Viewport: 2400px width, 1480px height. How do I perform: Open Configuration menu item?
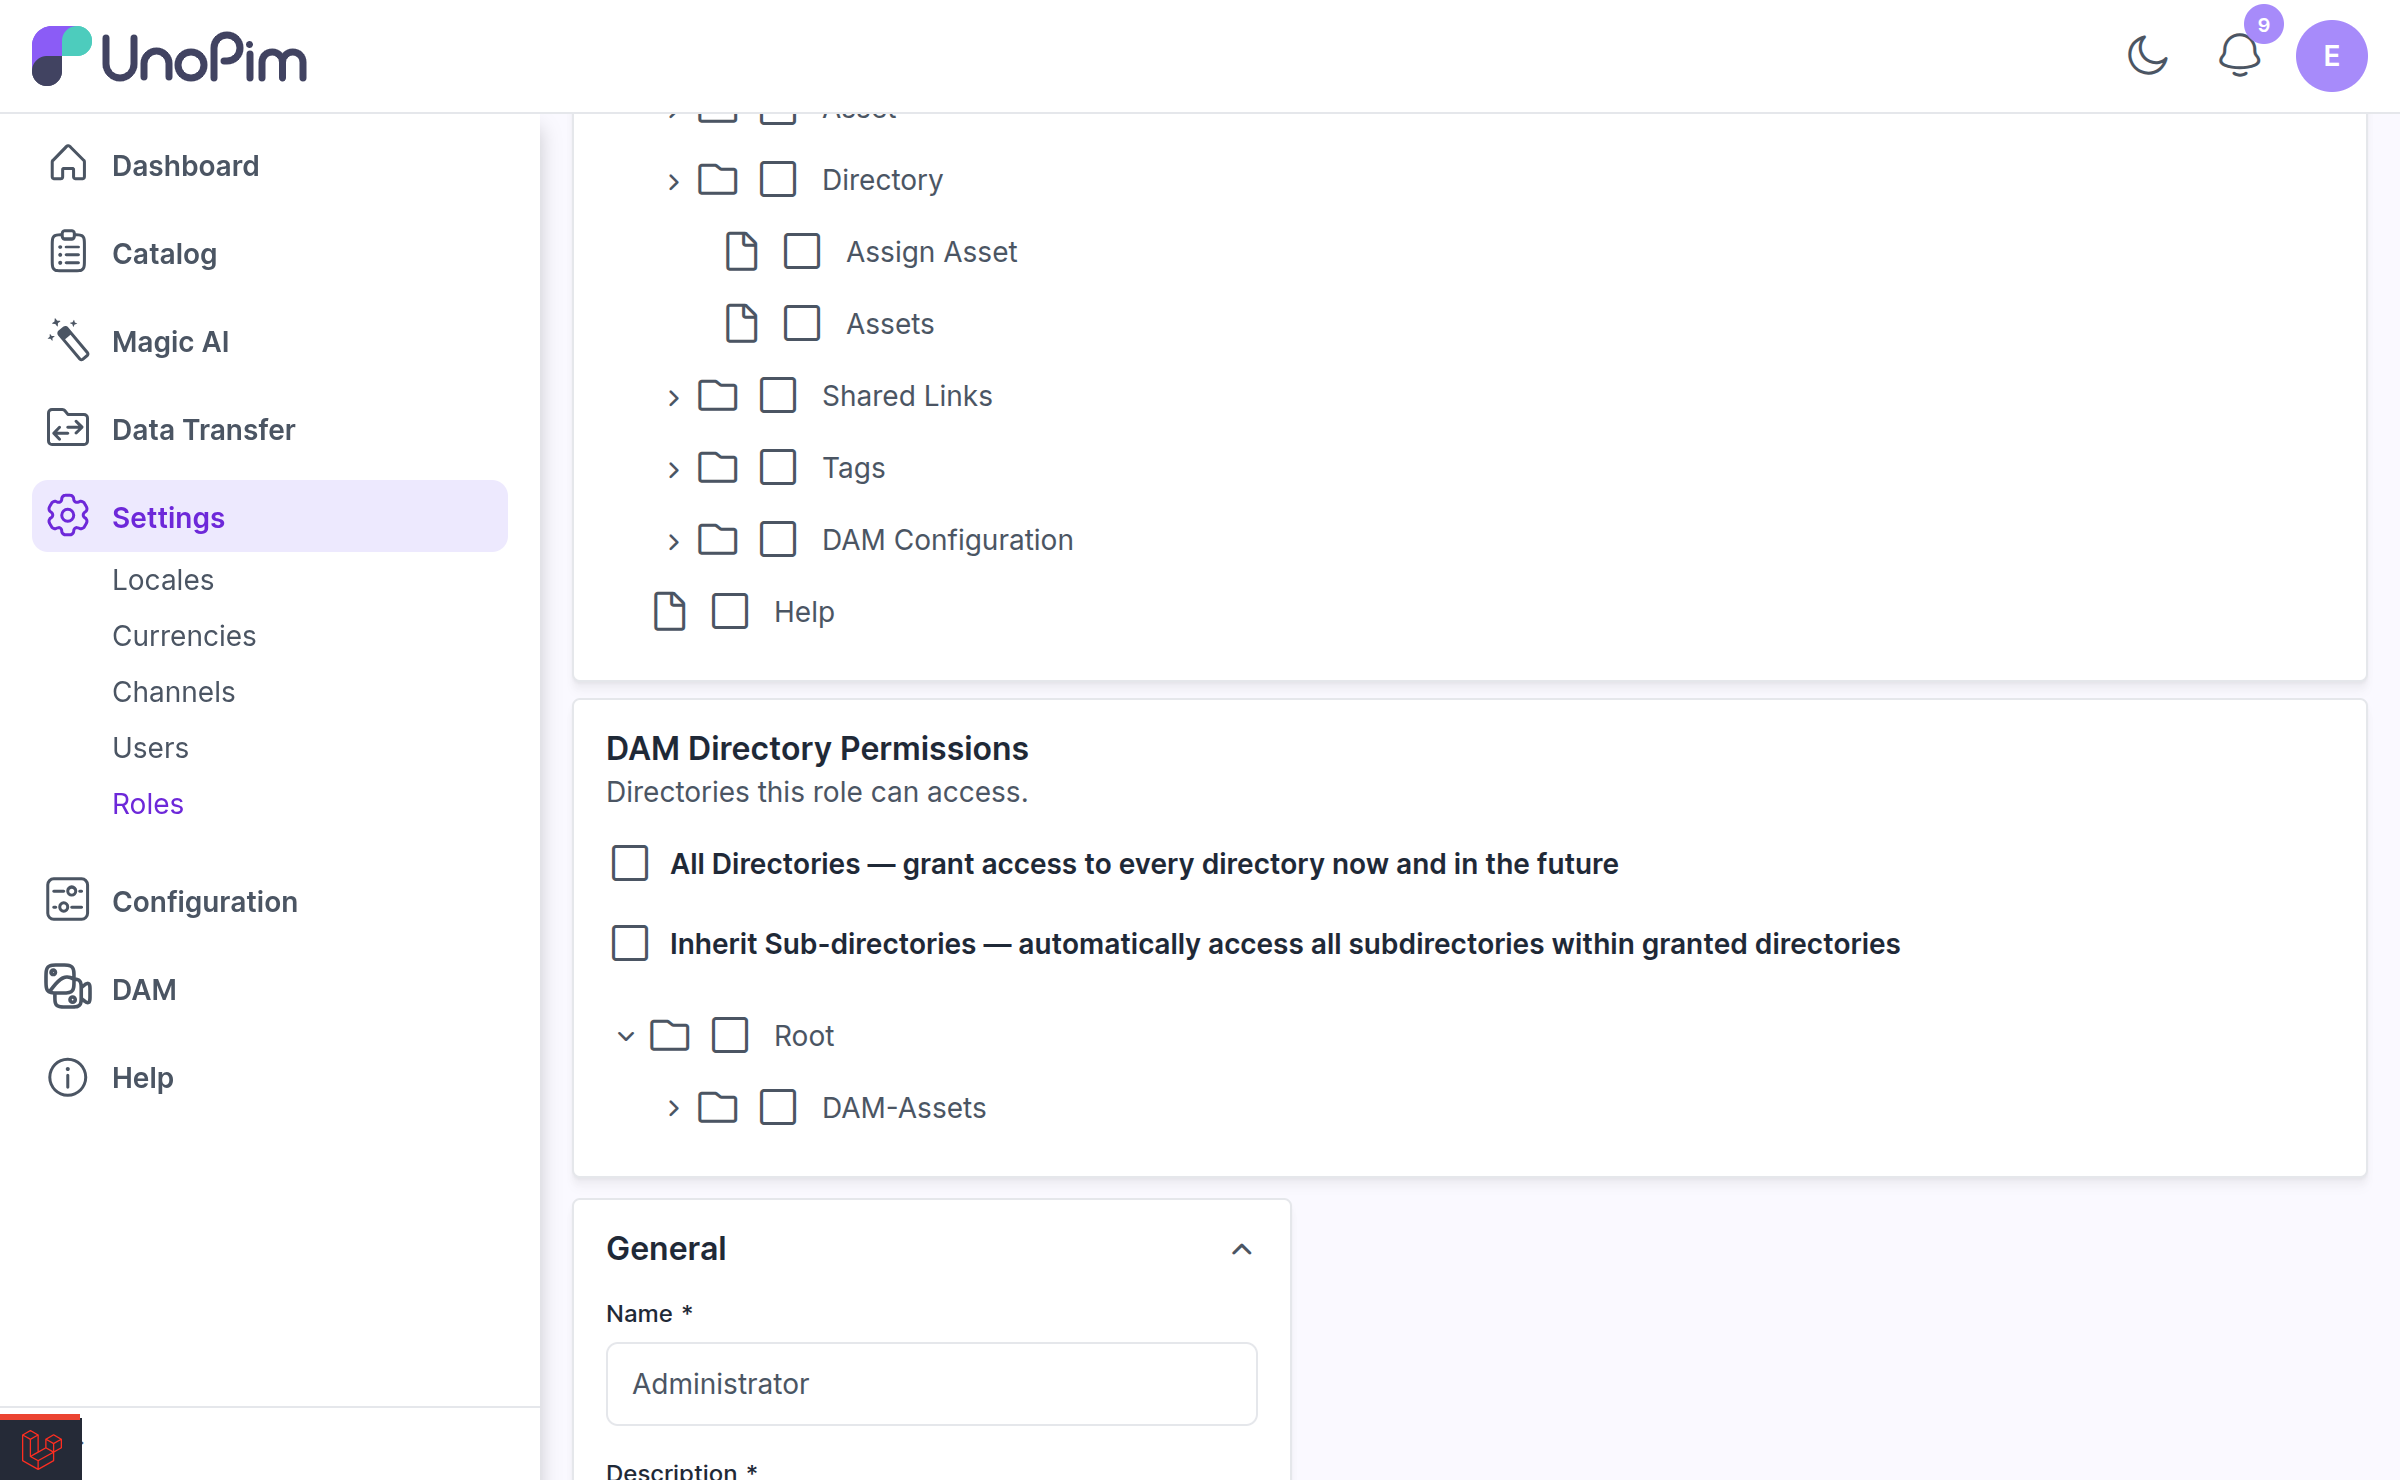(205, 901)
